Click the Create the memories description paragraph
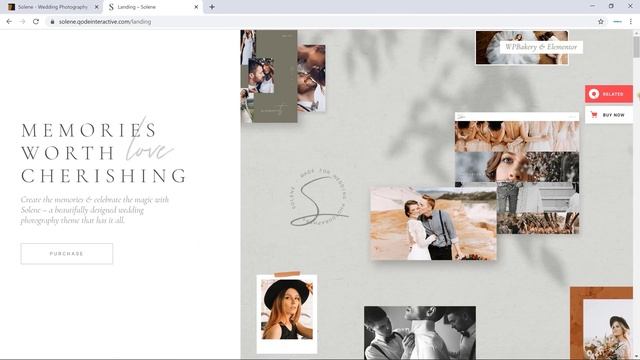The image size is (640, 360). [x=95, y=210]
